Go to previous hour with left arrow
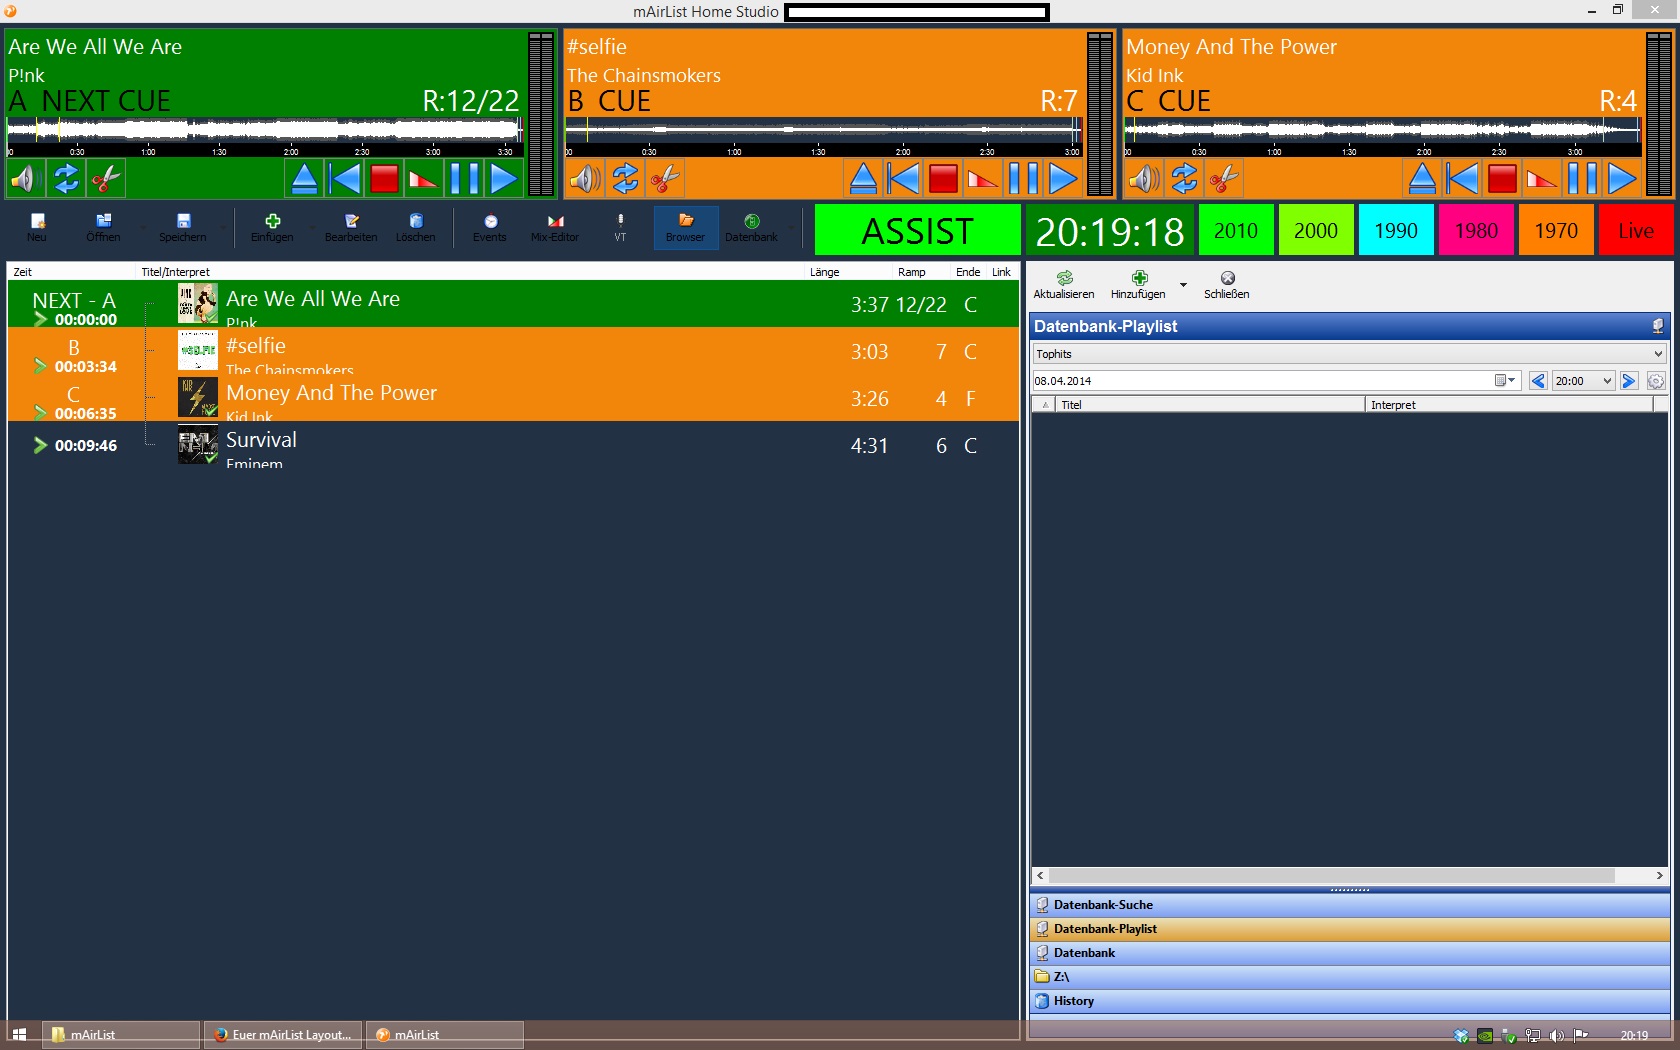Screen dimensions: 1680x1050 pyautogui.click(x=1538, y=381)
